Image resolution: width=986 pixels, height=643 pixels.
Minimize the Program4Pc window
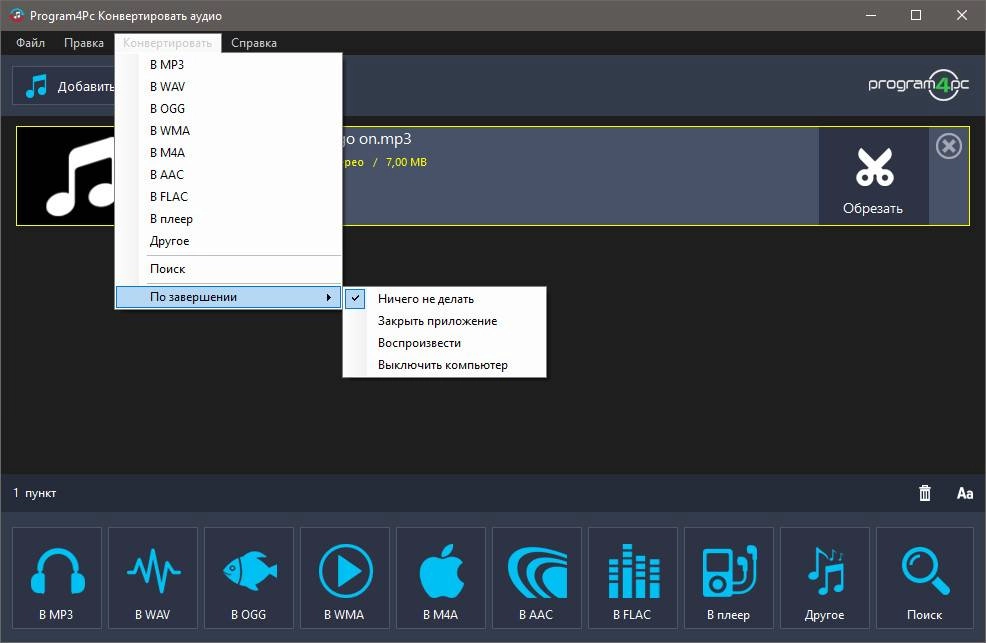(871, 15)
